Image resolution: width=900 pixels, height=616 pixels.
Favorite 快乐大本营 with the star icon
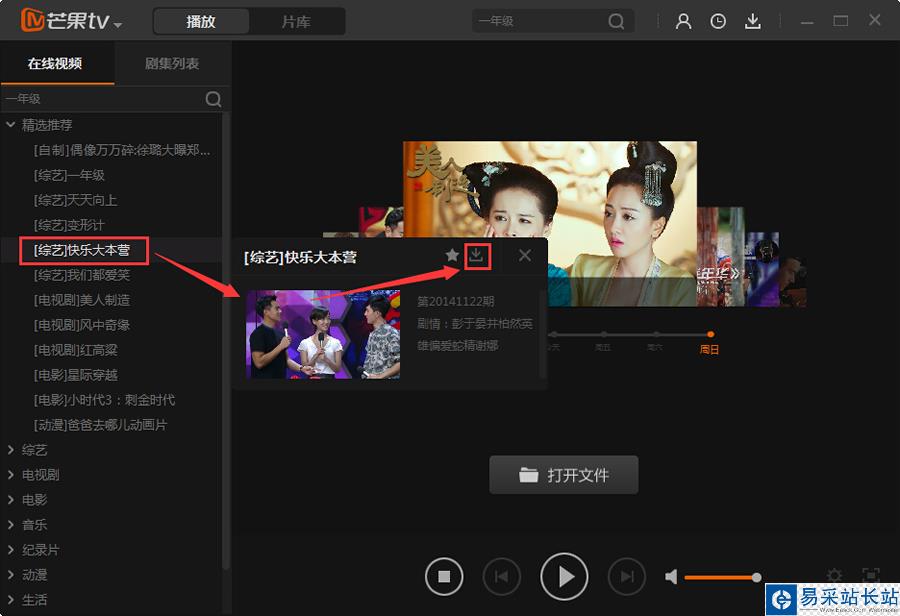click(x=452, y=255)
